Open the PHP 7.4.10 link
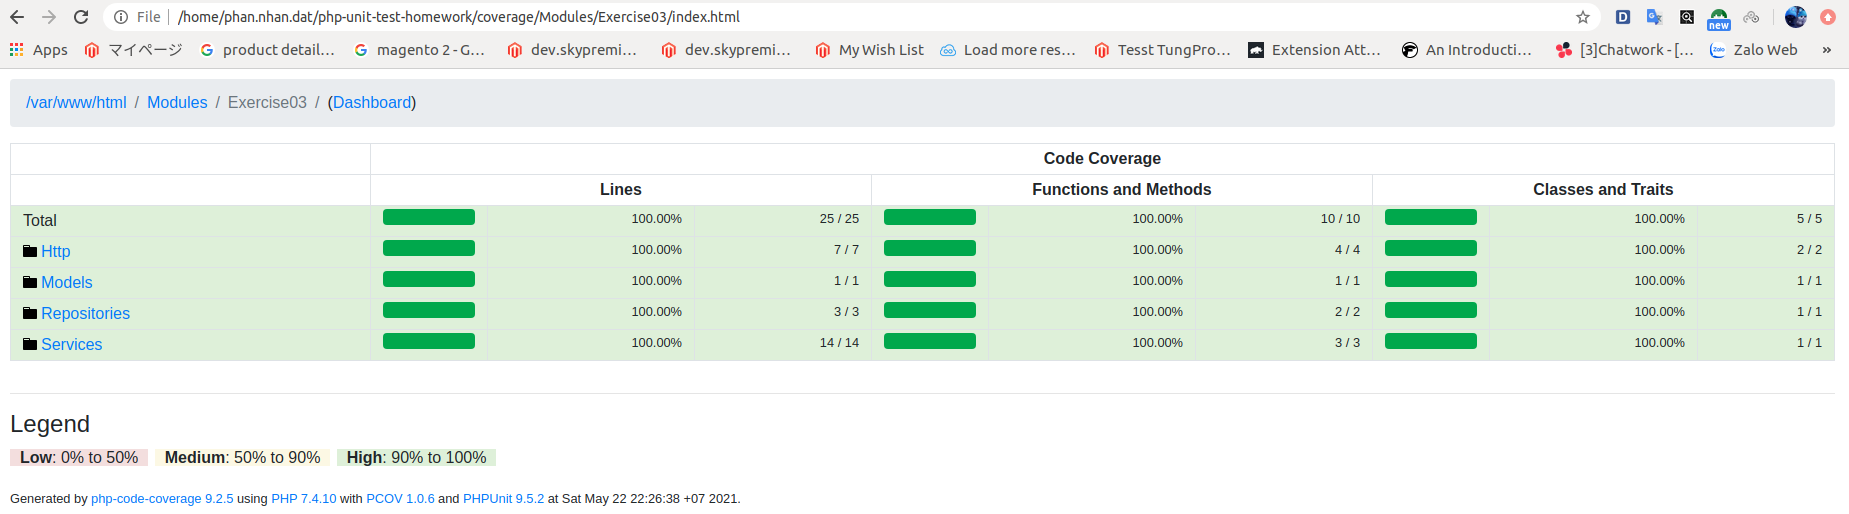1849x514 pixels. 304,498
